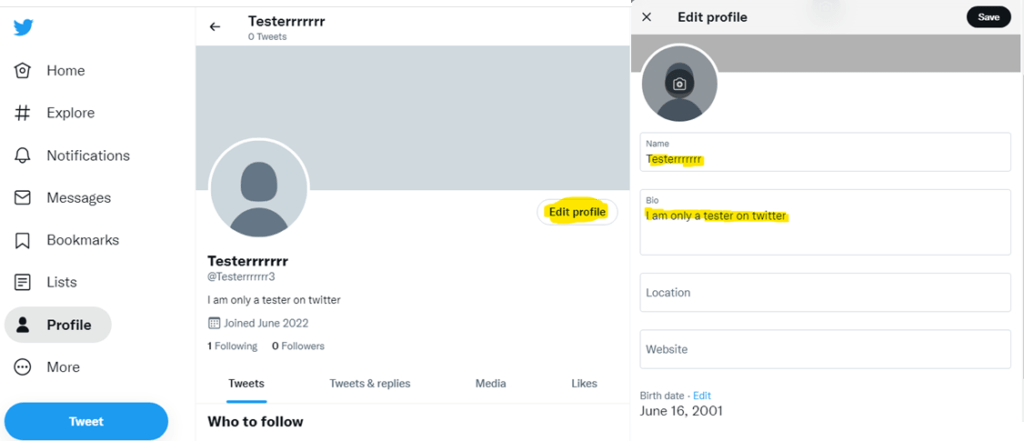Image resolution: width=1024 pixels, height=441 pixels.
Task: Click the Edit profile button
Action: click(x=577, y=212)
